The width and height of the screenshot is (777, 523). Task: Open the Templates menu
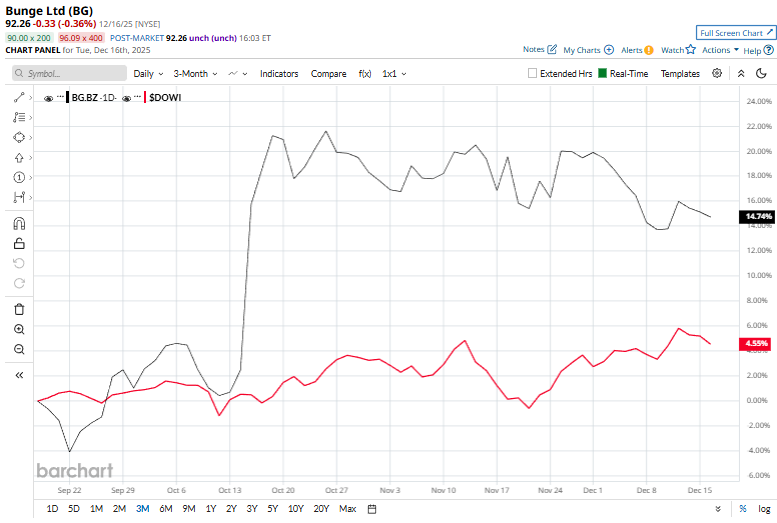pos(680,74)
